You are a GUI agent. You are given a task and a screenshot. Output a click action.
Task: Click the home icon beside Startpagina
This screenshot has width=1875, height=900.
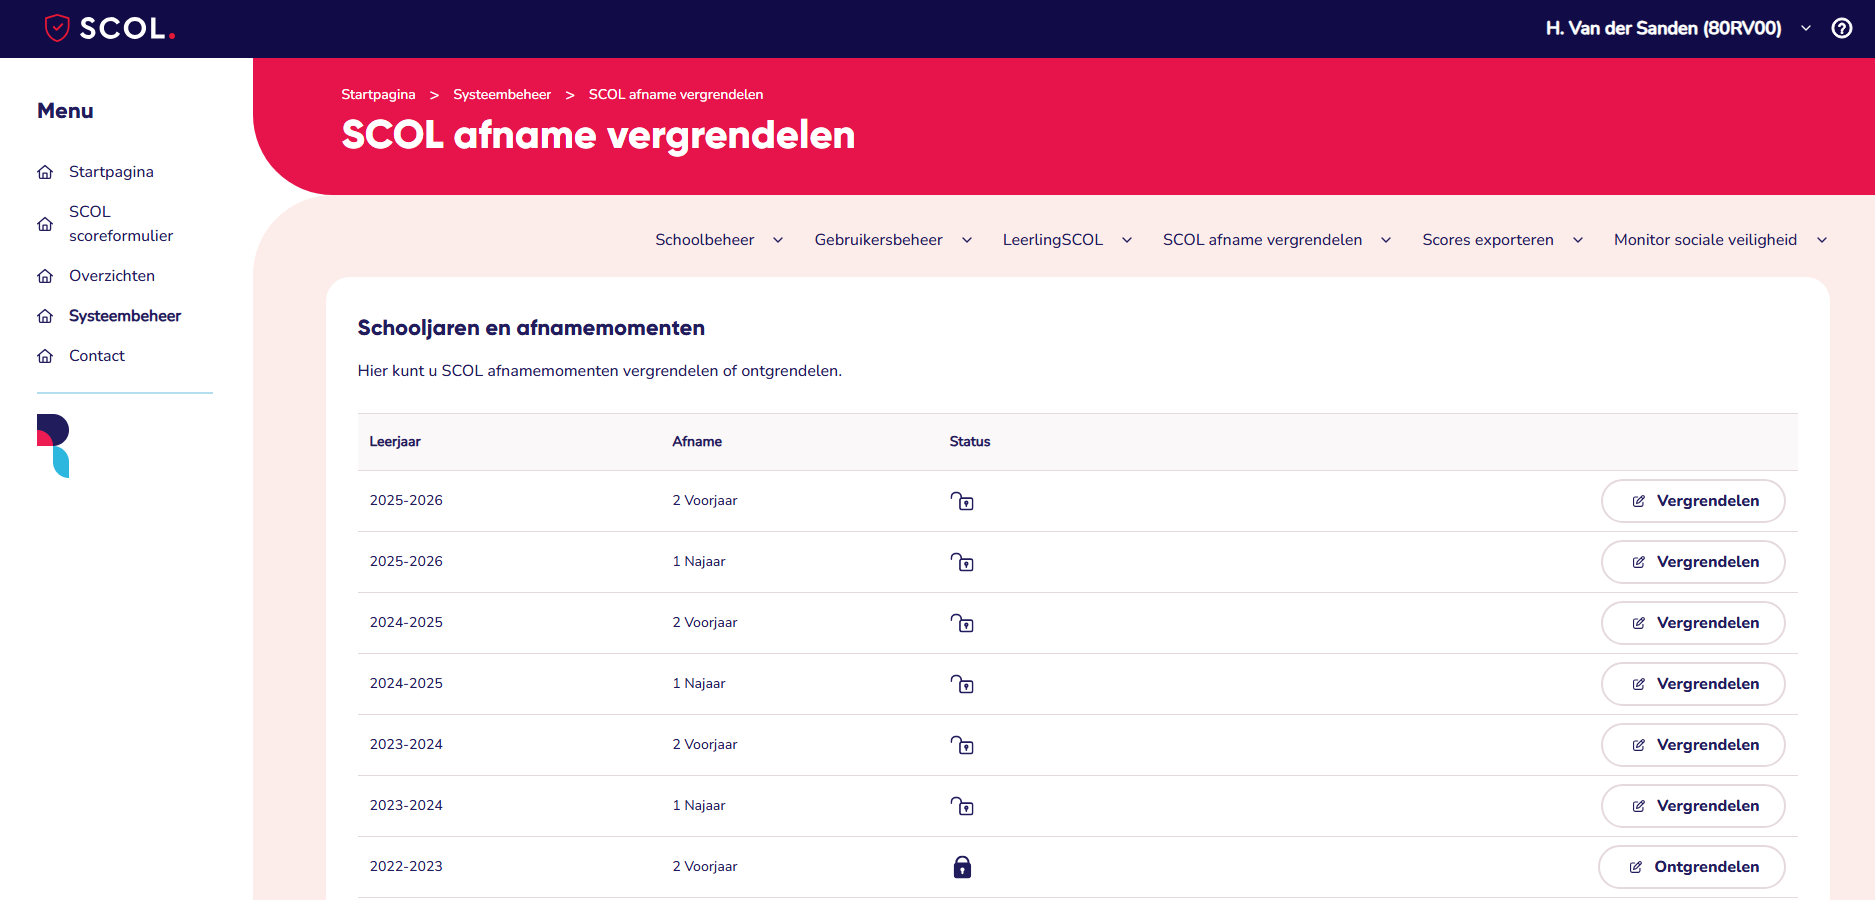(45, 172)
